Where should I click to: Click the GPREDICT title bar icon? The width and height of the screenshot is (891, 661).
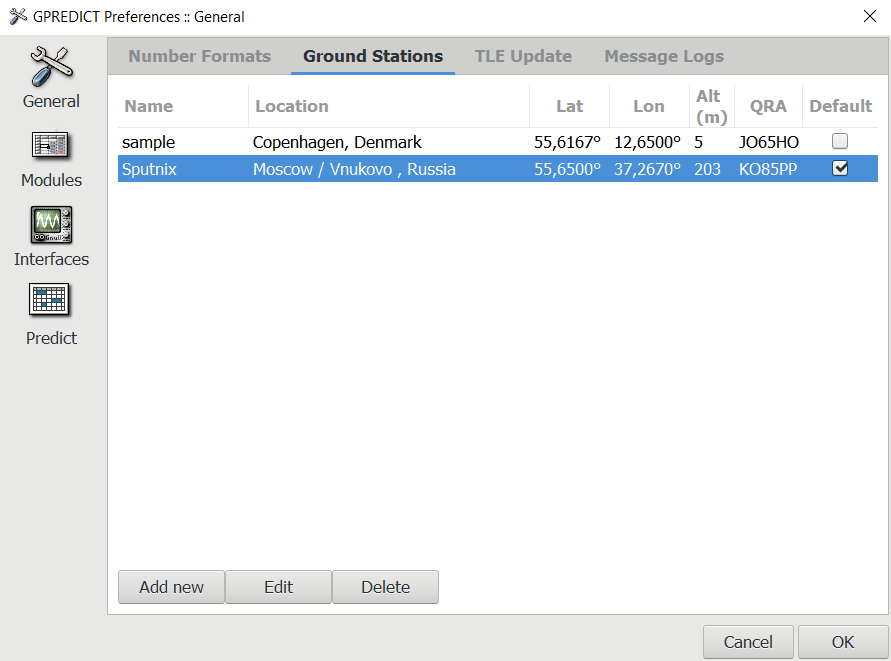coord(17,16)
